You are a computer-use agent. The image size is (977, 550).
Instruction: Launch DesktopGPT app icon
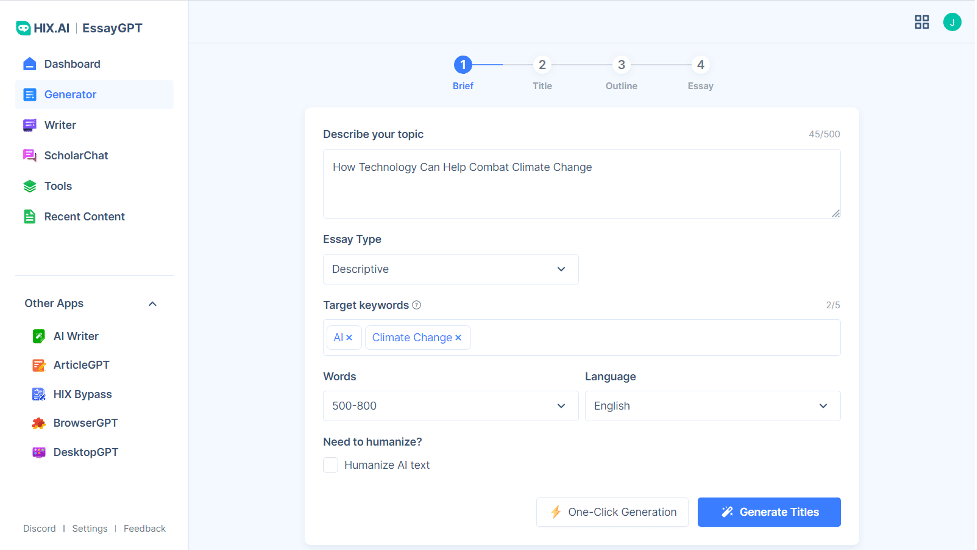tap(39, 452)
